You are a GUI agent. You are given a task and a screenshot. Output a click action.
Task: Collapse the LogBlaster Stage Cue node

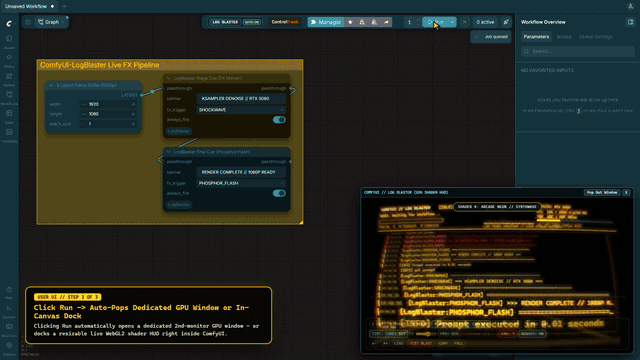pyautogui.click(x=168, y=78)
